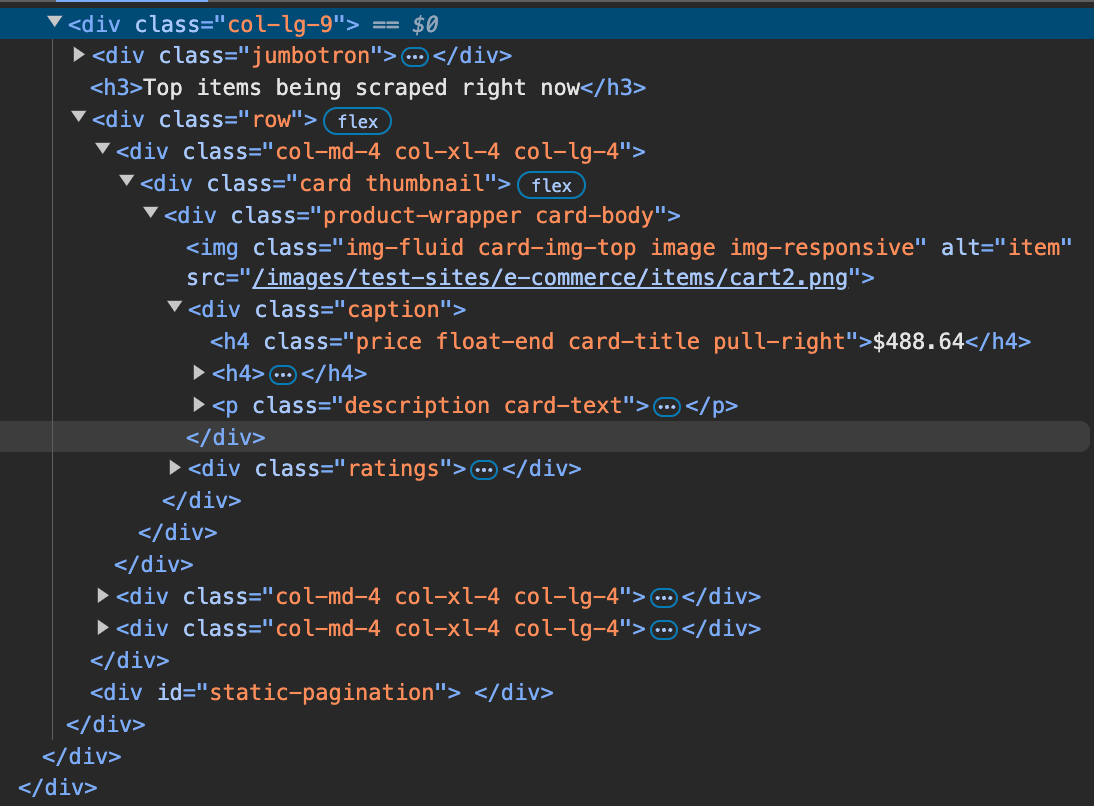1094x806 pixels.
Task: Reveal description card-text contents via ellipsis icon
Action: click(667, 406)
